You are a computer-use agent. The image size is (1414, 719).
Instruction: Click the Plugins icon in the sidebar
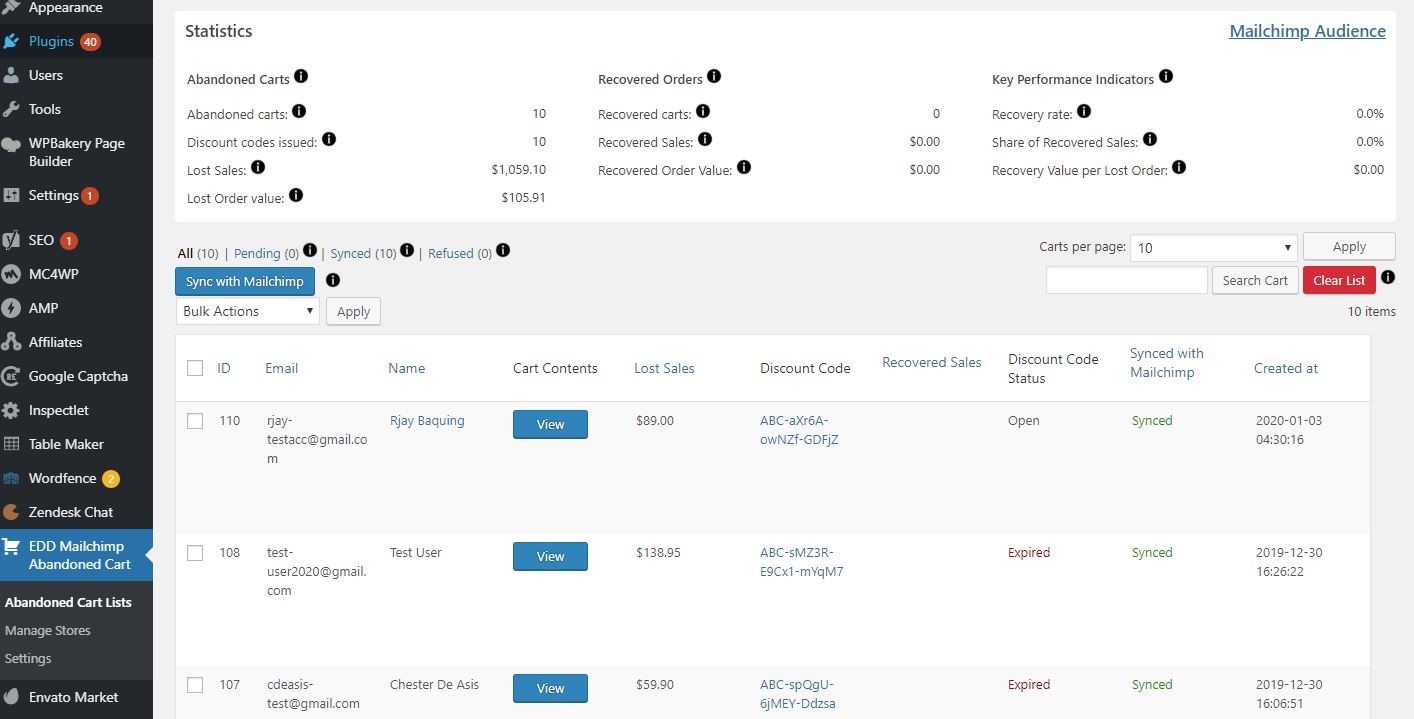coord(11,42)
